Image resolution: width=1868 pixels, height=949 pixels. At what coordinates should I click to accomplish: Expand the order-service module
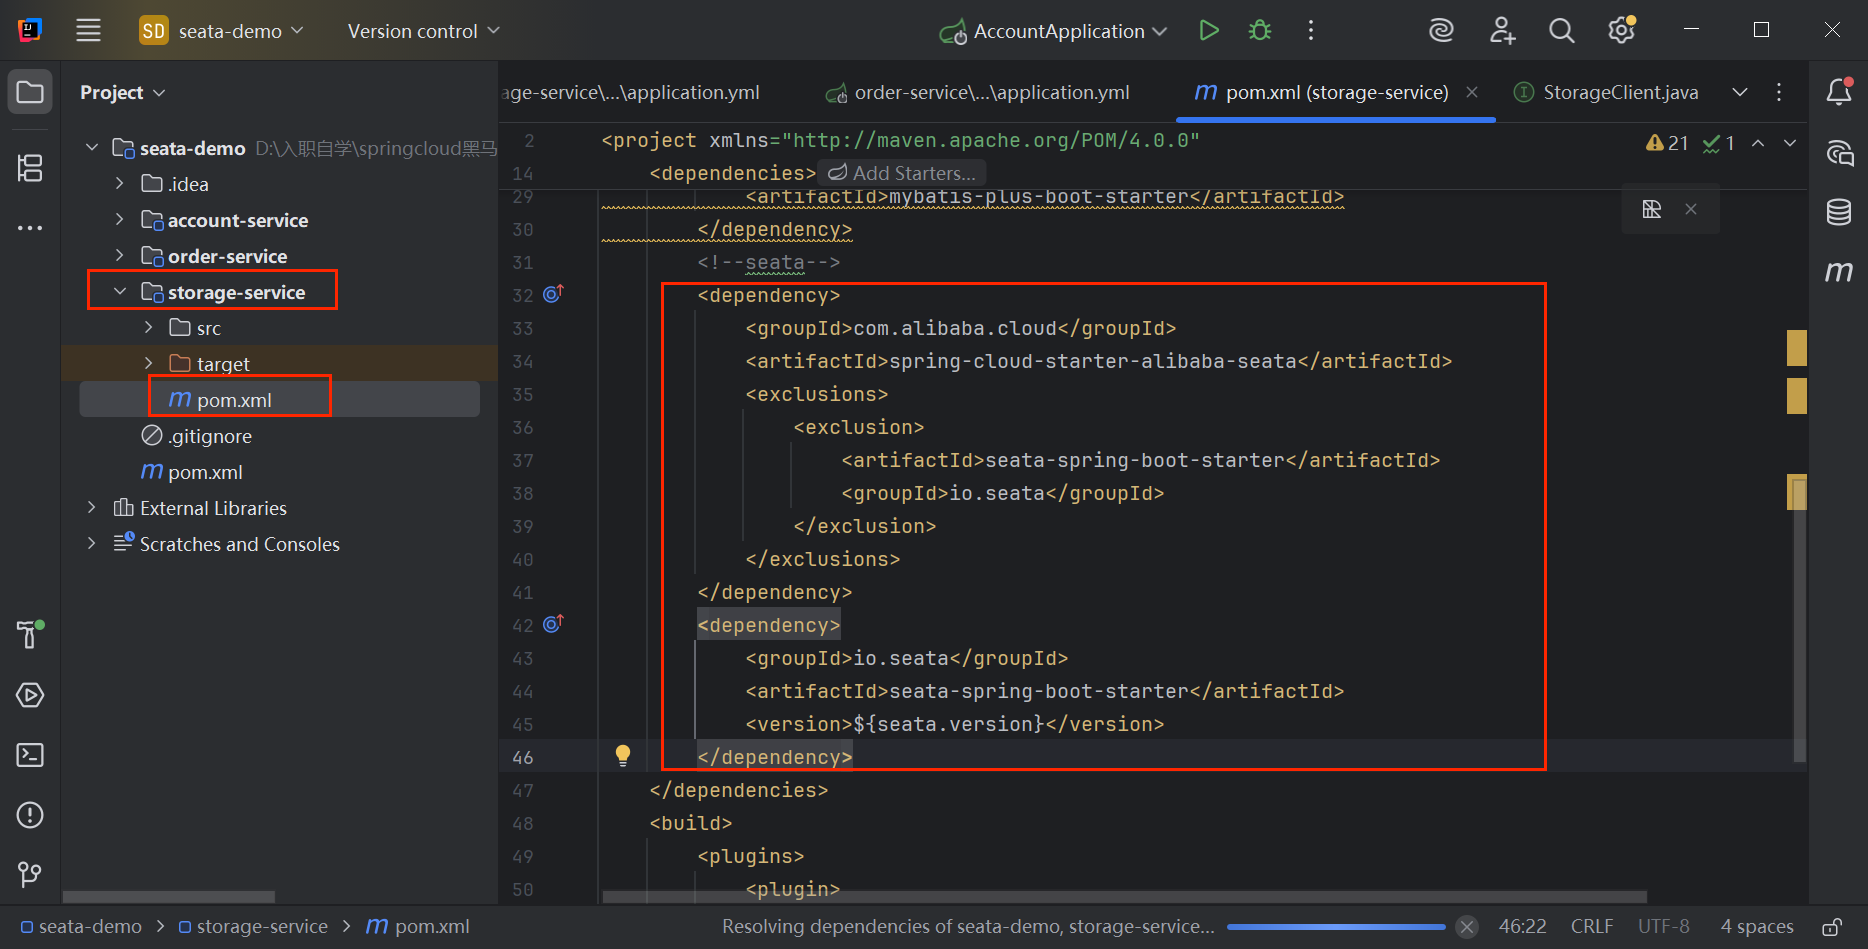(x=120, y=256)
